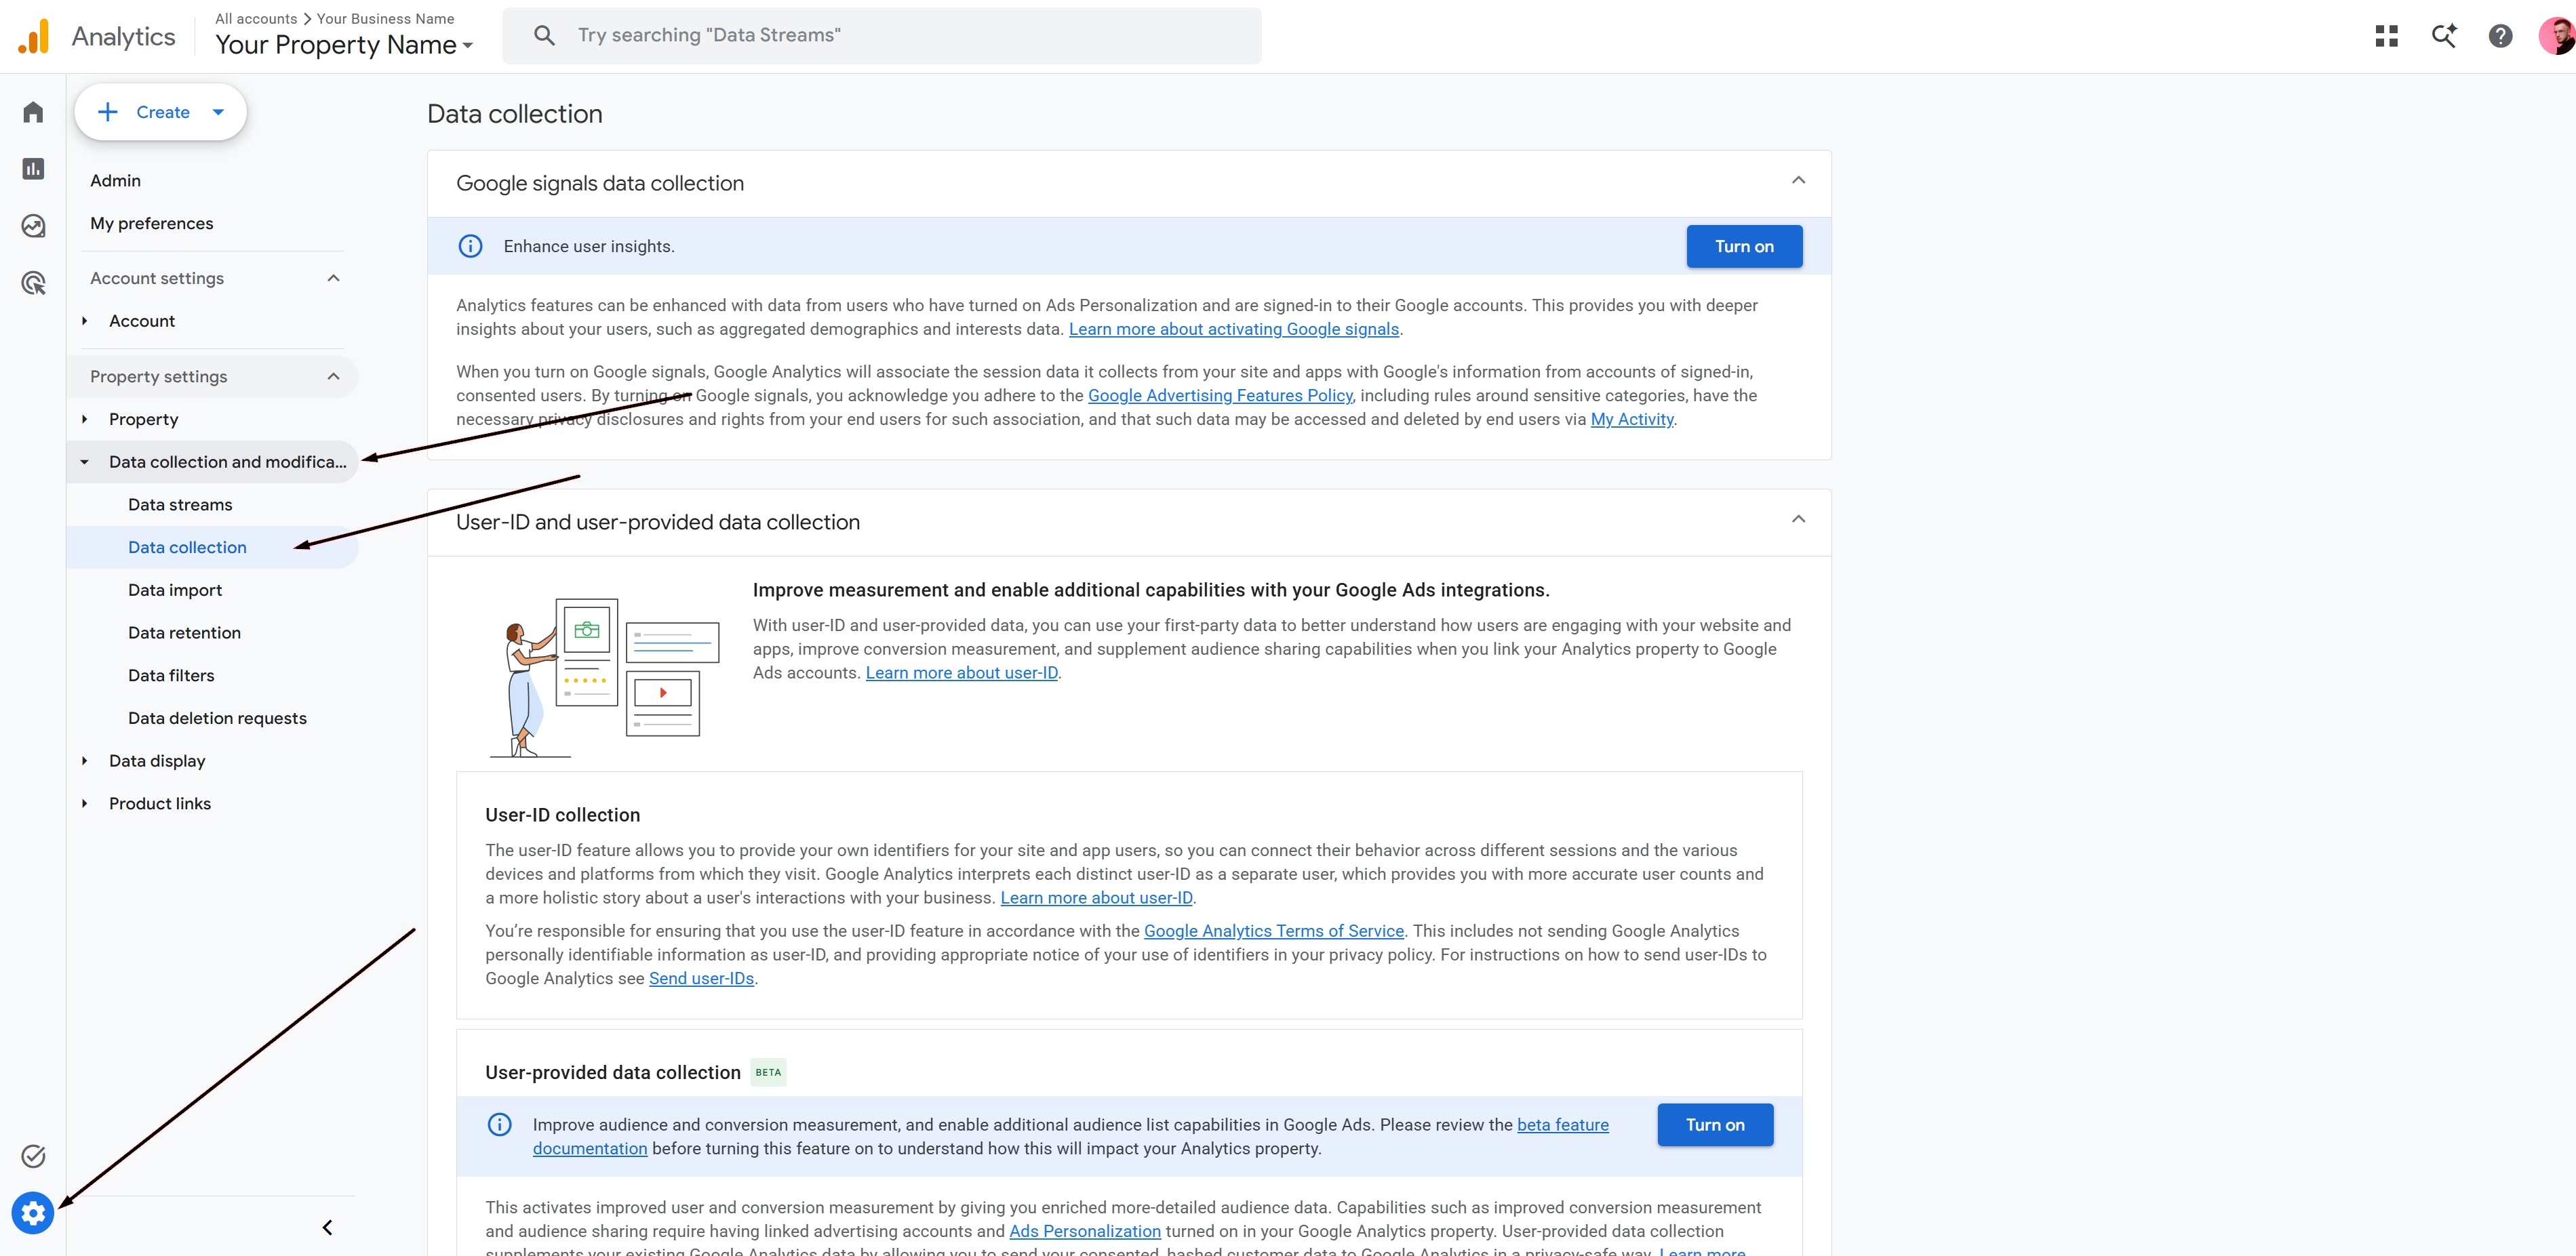2576x1256 pixels.
Task: Collapse the Account settings section
Action: 334,278
